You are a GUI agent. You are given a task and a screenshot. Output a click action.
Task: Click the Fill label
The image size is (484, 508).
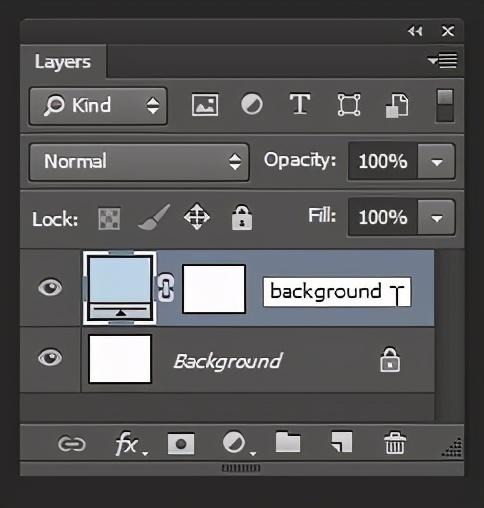point(322,215)
